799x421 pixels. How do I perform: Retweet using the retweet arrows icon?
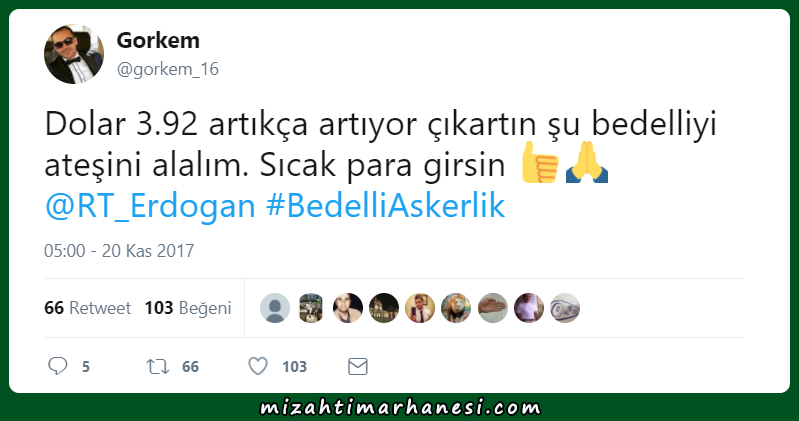[157, 366]
